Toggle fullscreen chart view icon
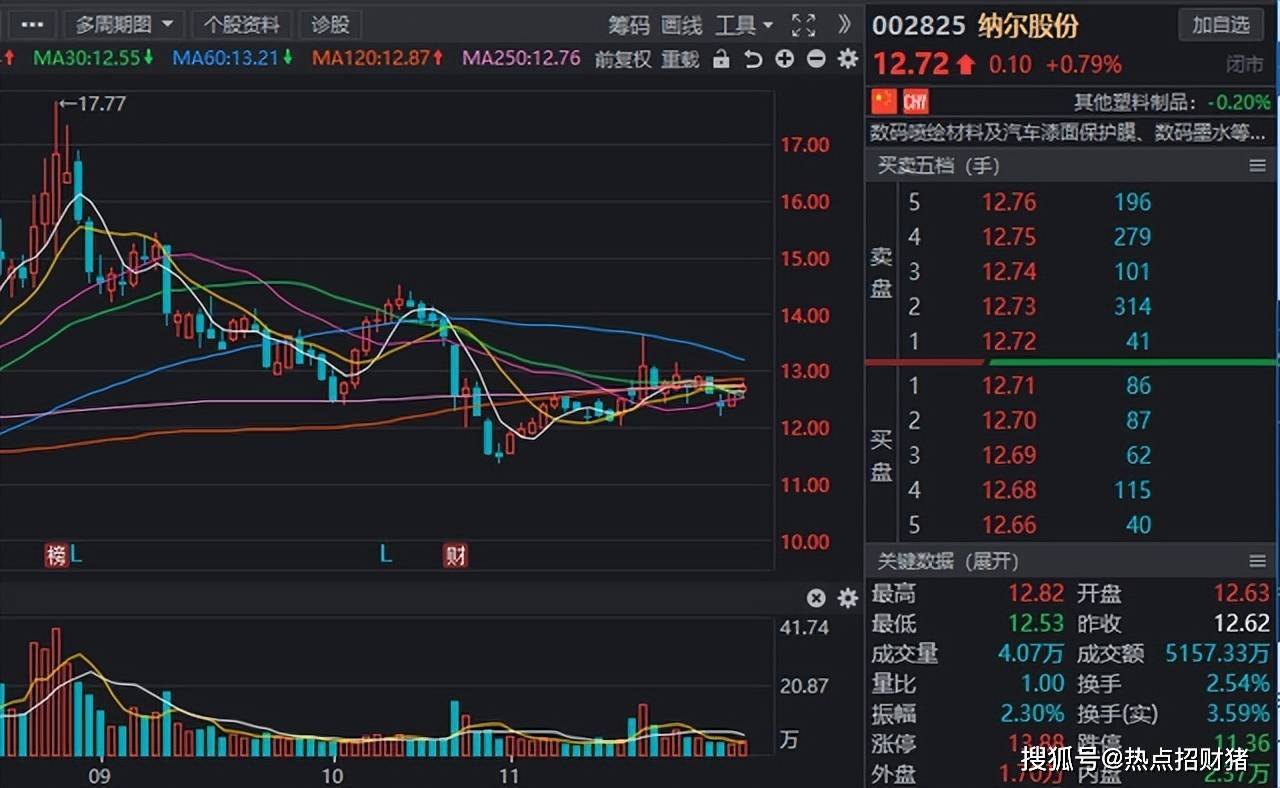Screen dimensions: 1280x788 pos(803,25)
